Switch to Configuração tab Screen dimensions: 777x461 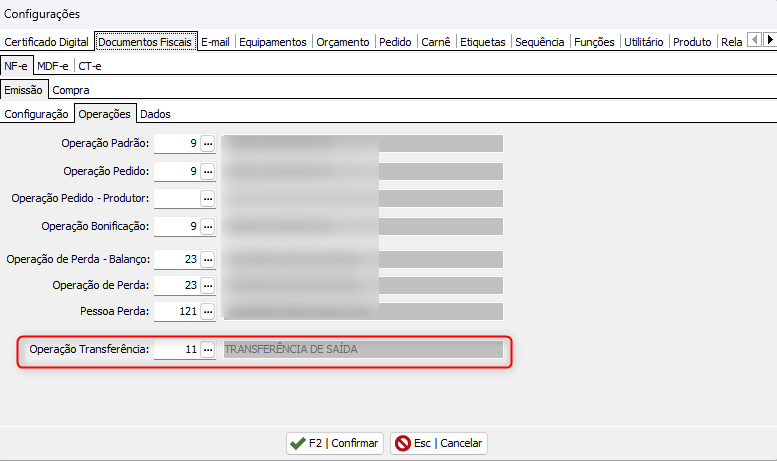pos(37,114)
